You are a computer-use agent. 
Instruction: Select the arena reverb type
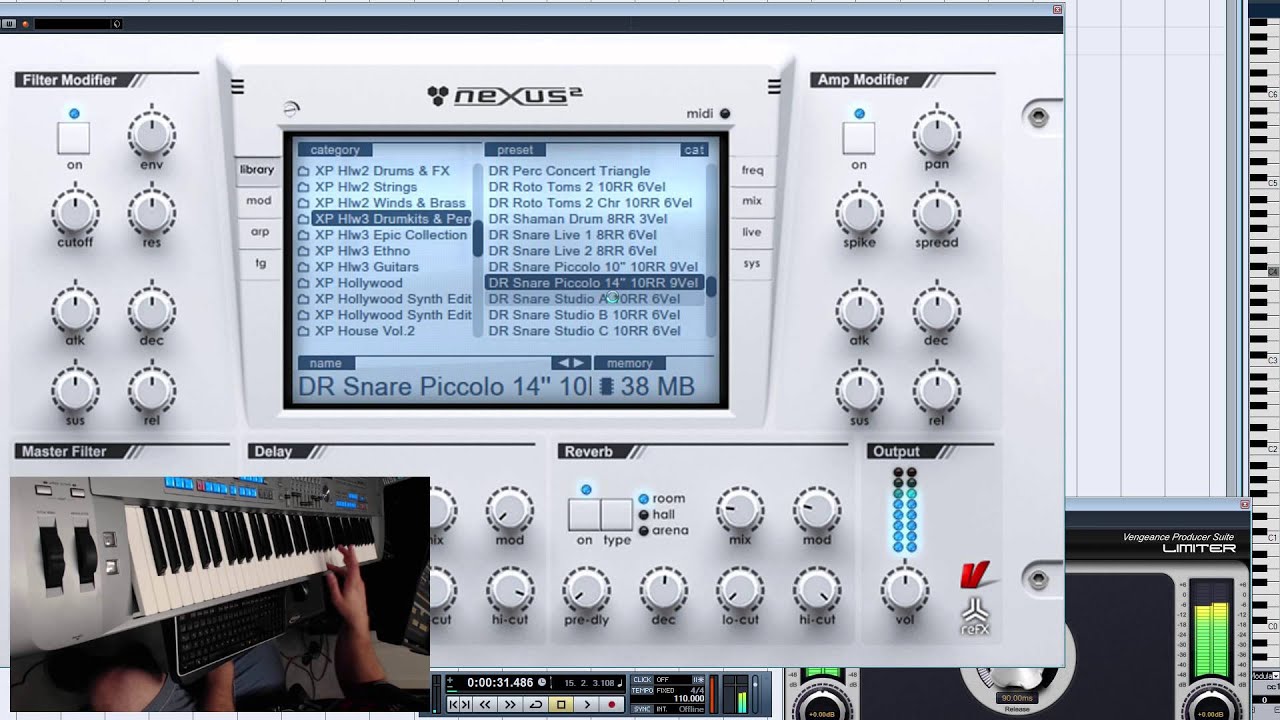click(663, 530)
